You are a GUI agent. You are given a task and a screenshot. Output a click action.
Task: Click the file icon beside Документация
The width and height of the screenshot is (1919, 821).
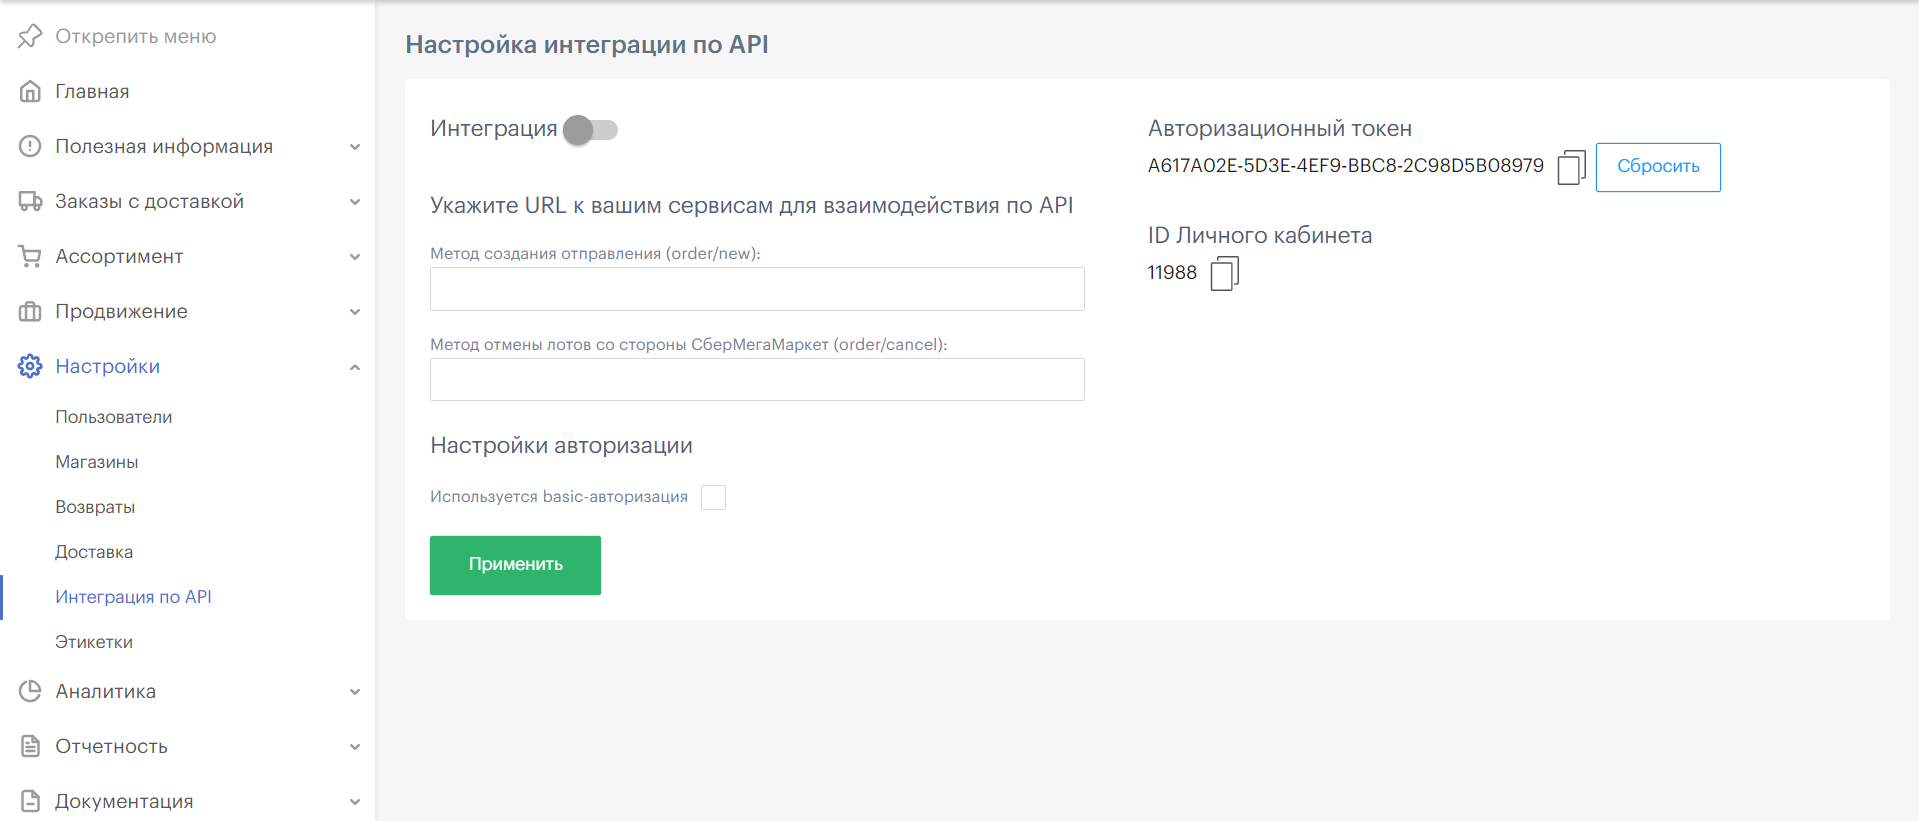[x=30, y=801]
